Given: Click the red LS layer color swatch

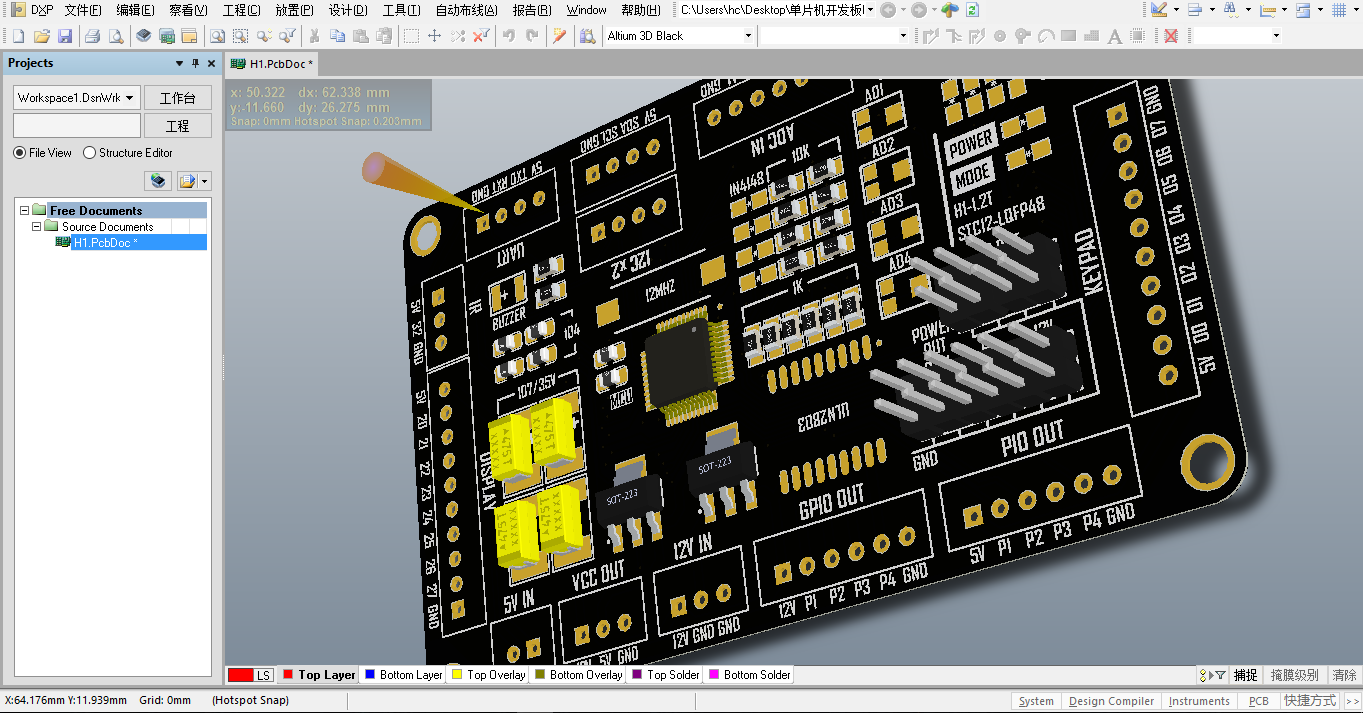Looking at the screenshot, I should click(x=240, y=675).
